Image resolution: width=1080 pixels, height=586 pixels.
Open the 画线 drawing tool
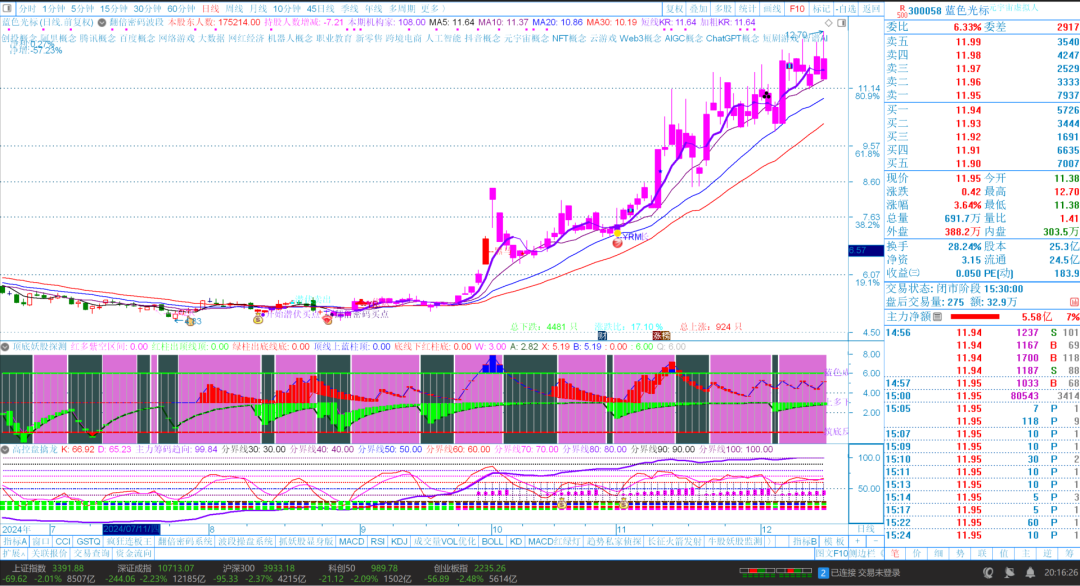(772, 9)
